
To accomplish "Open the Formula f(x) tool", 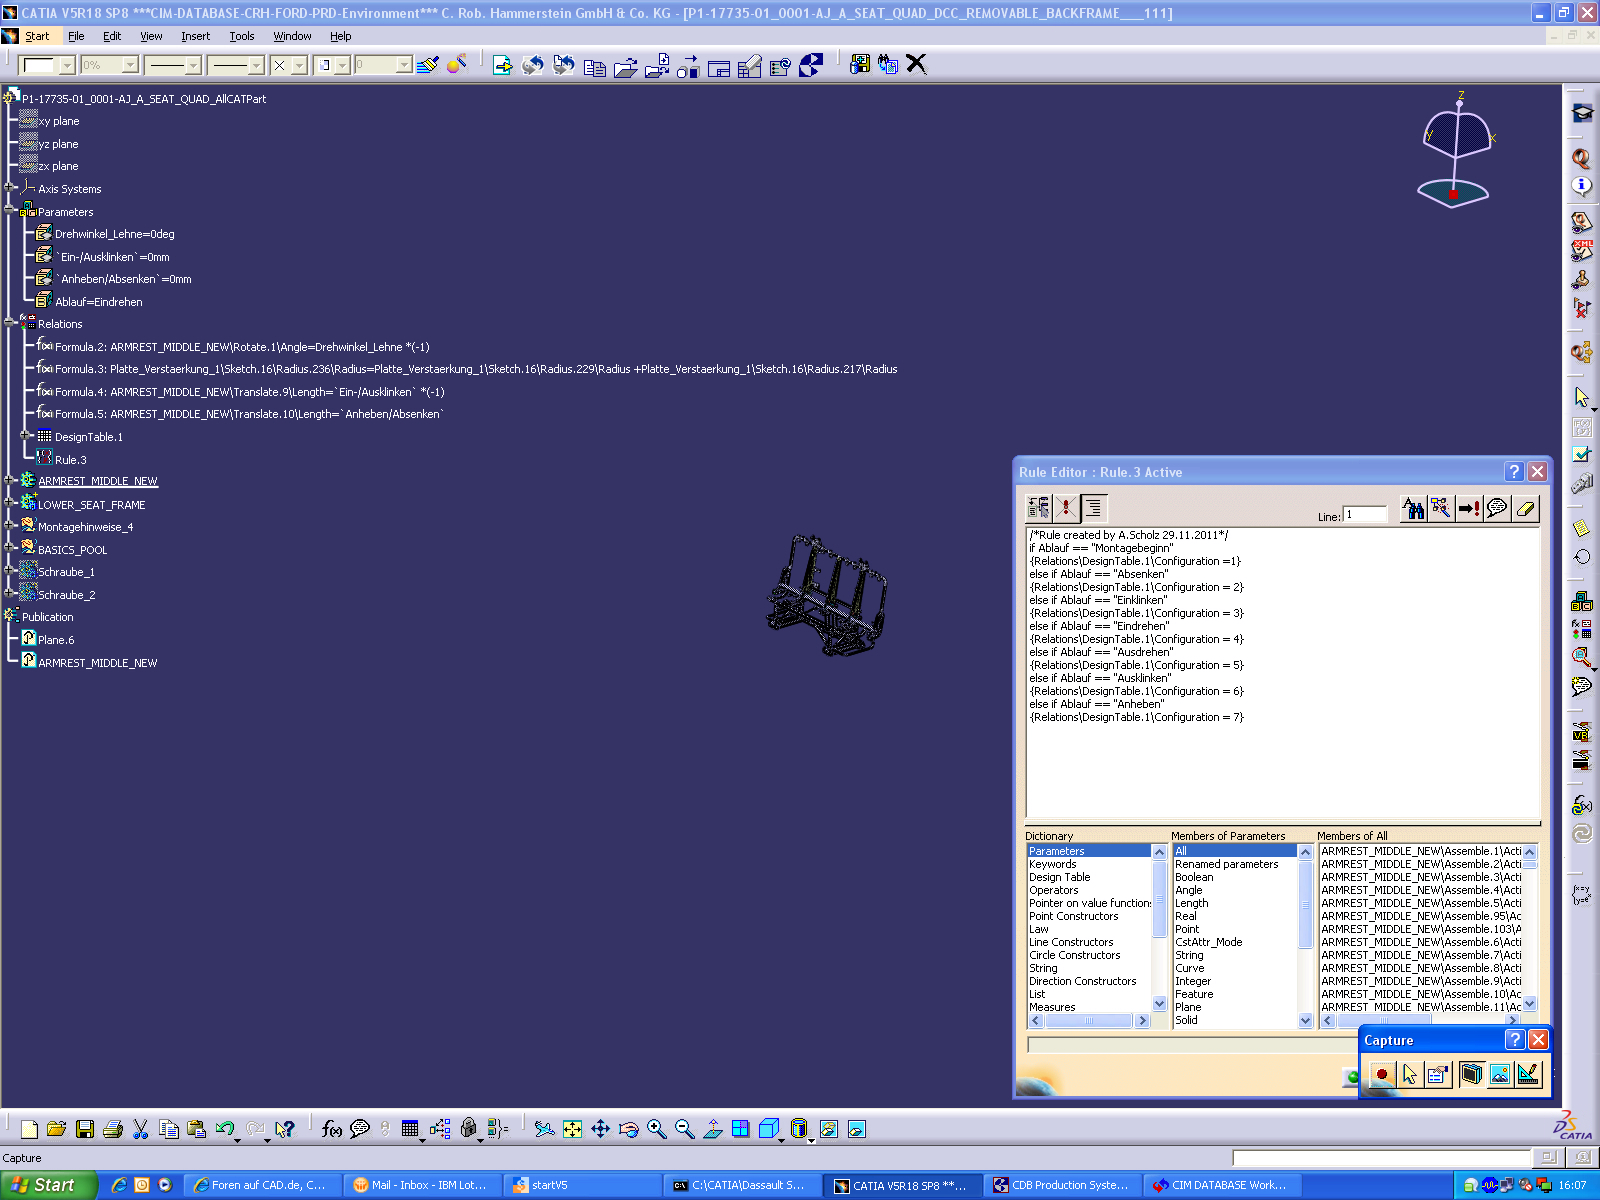I will click(332, 1129).
